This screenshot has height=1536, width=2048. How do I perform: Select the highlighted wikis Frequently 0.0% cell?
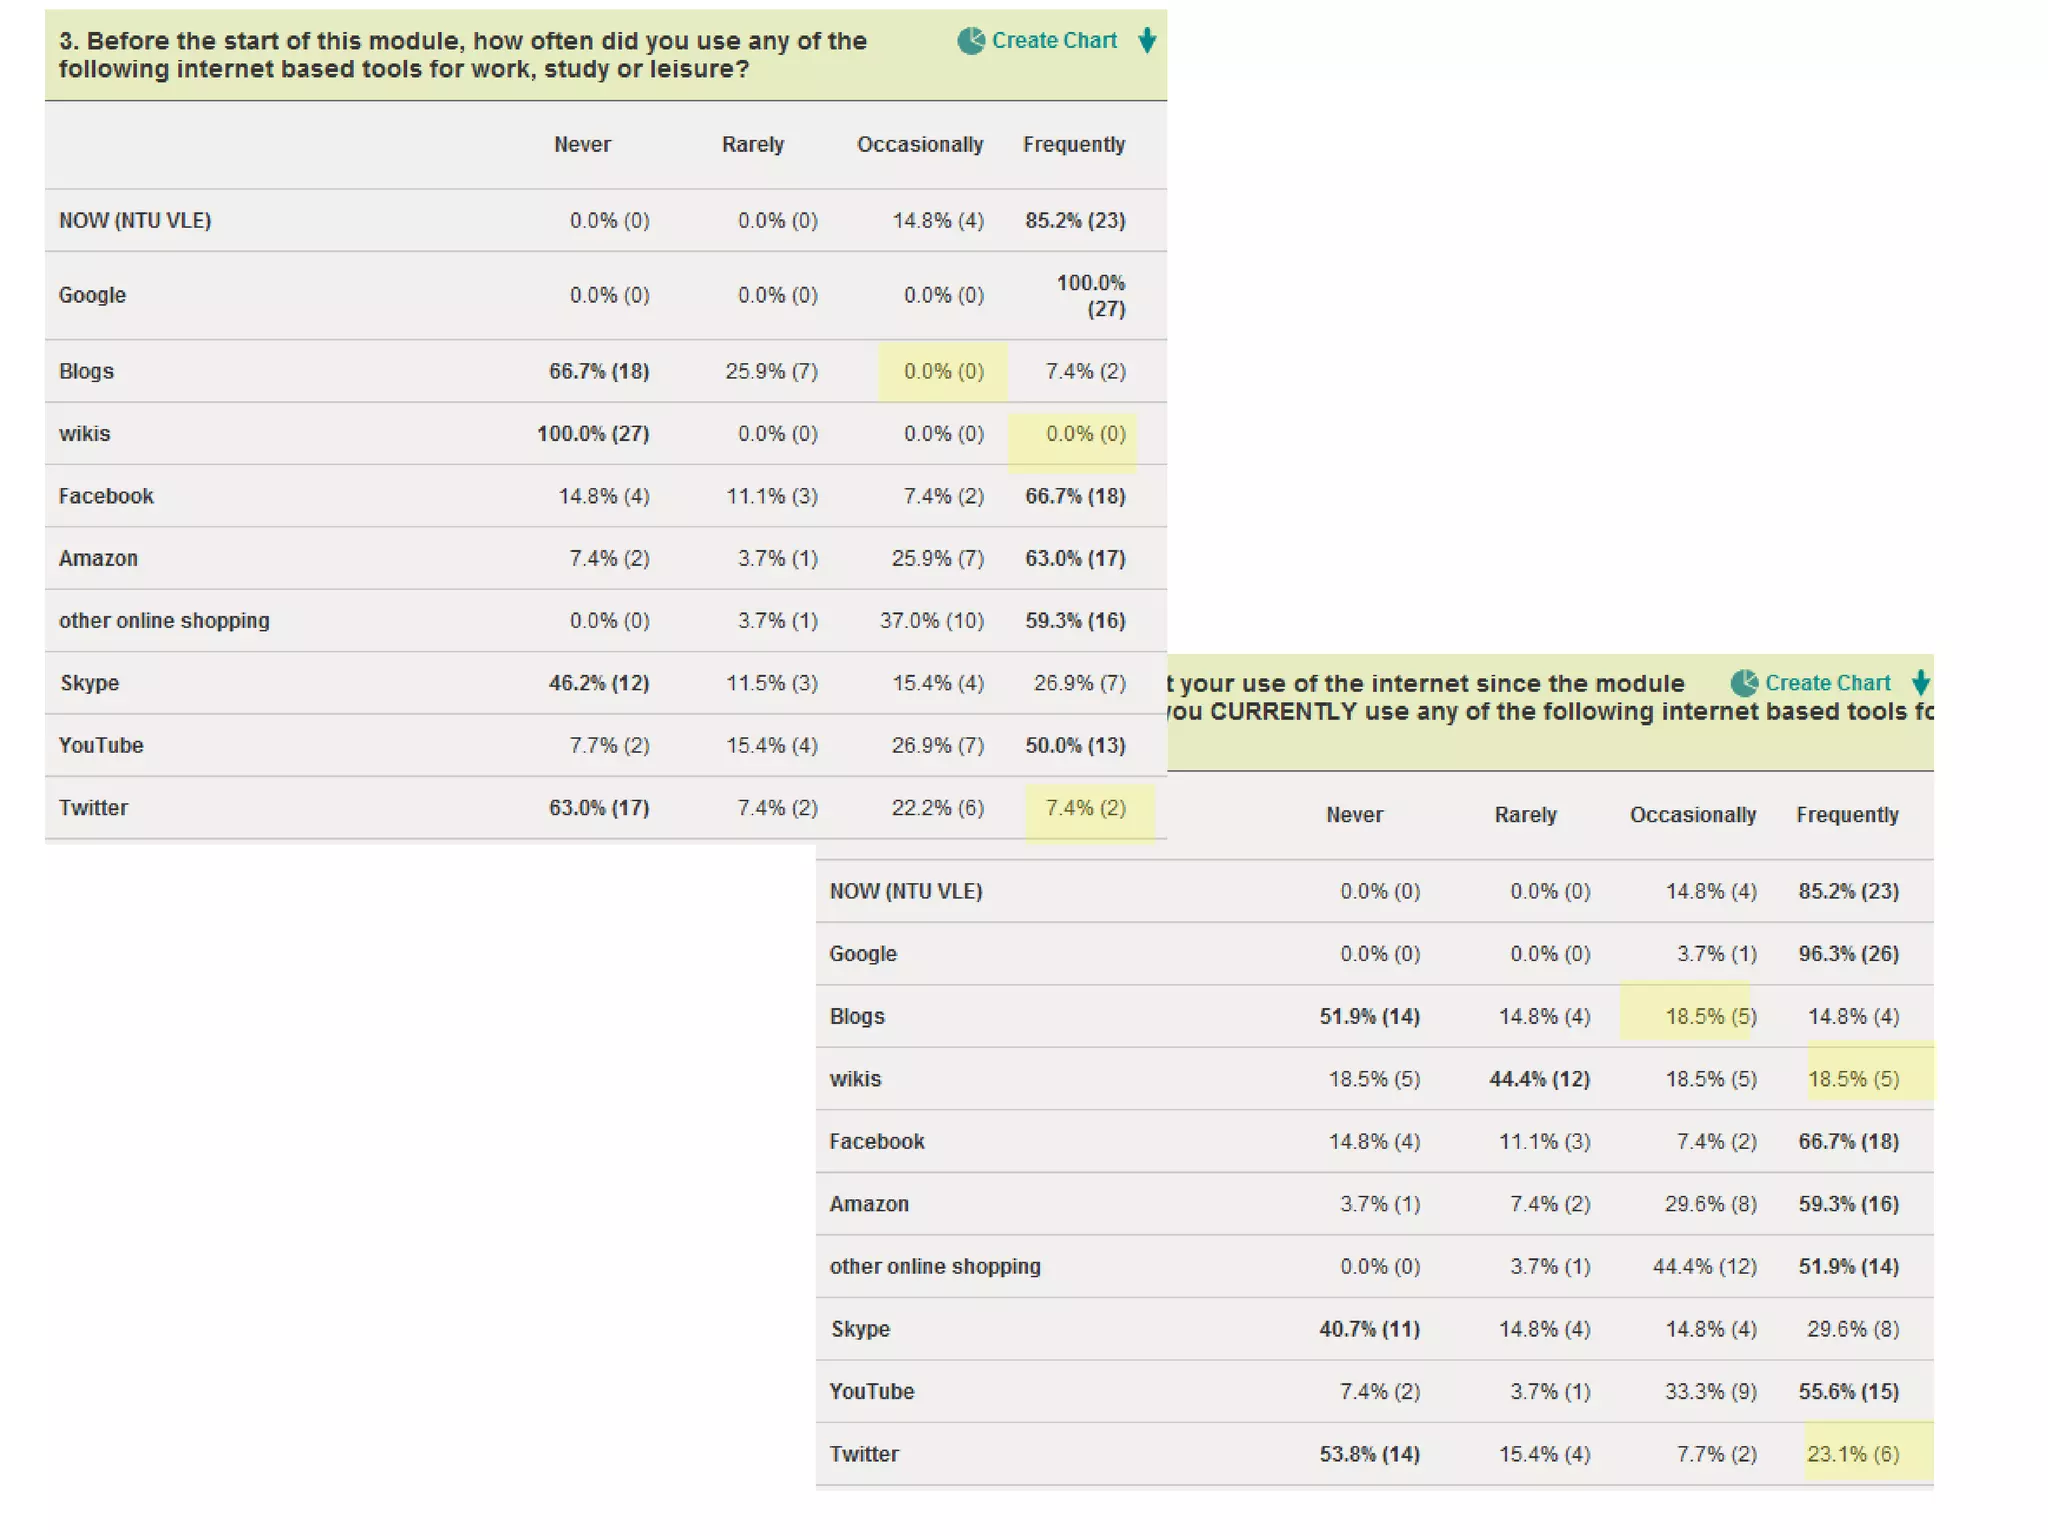tap(1085, 434)
